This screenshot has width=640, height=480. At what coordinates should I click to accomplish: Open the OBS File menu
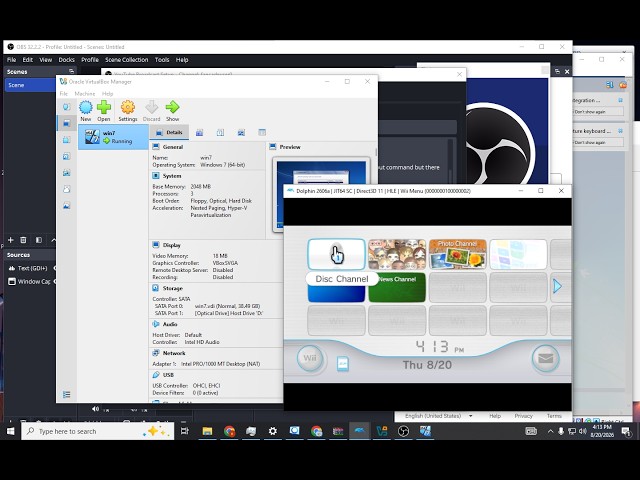(11, 60)
